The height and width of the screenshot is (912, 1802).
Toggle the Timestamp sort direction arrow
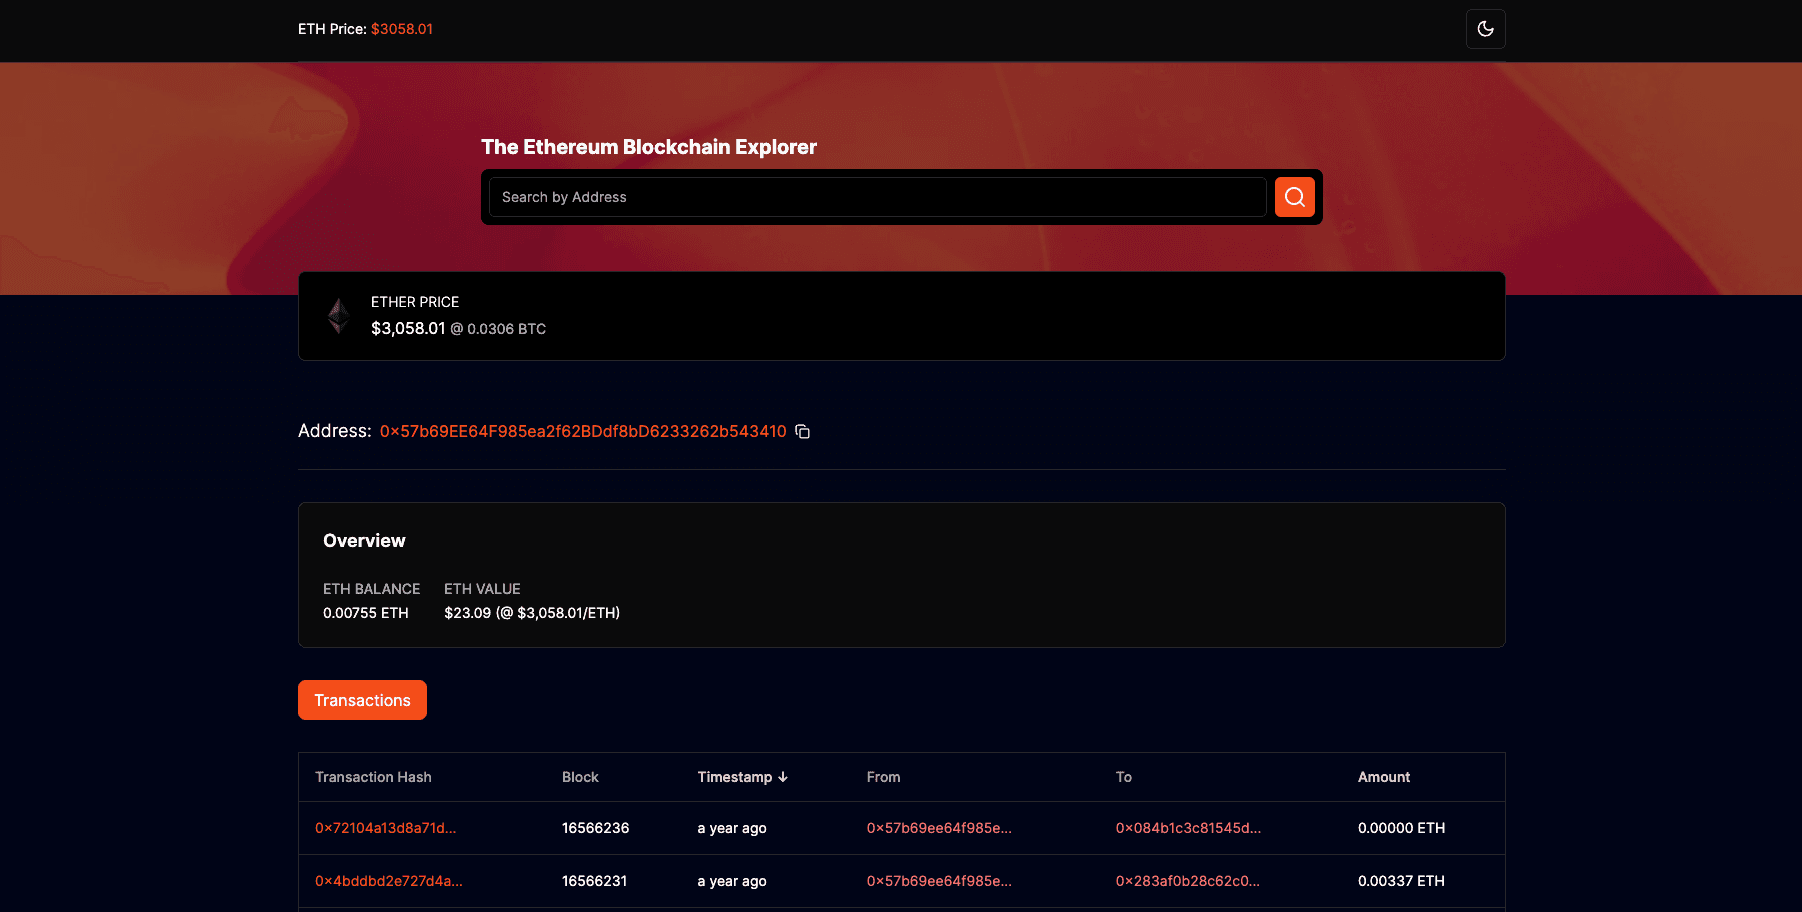[x=784, y=777]
